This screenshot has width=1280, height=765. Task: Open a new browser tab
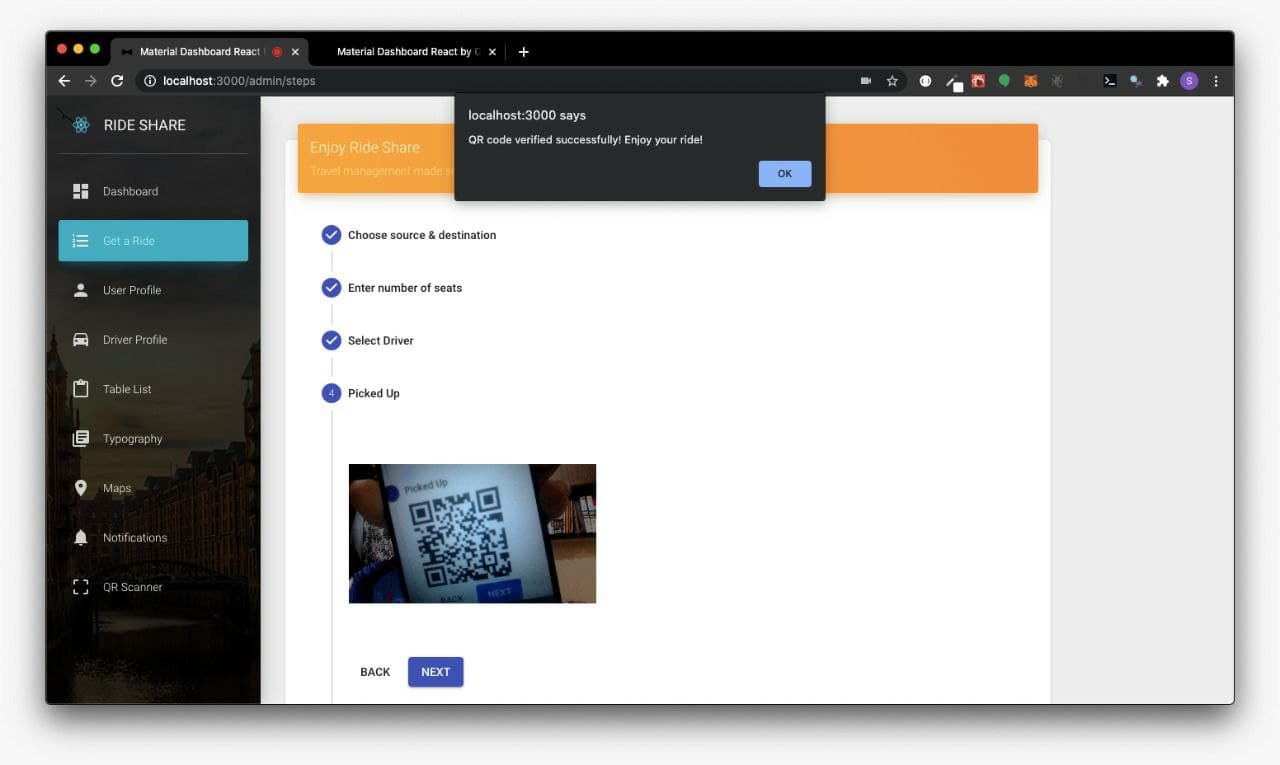(x=523, y=52)
